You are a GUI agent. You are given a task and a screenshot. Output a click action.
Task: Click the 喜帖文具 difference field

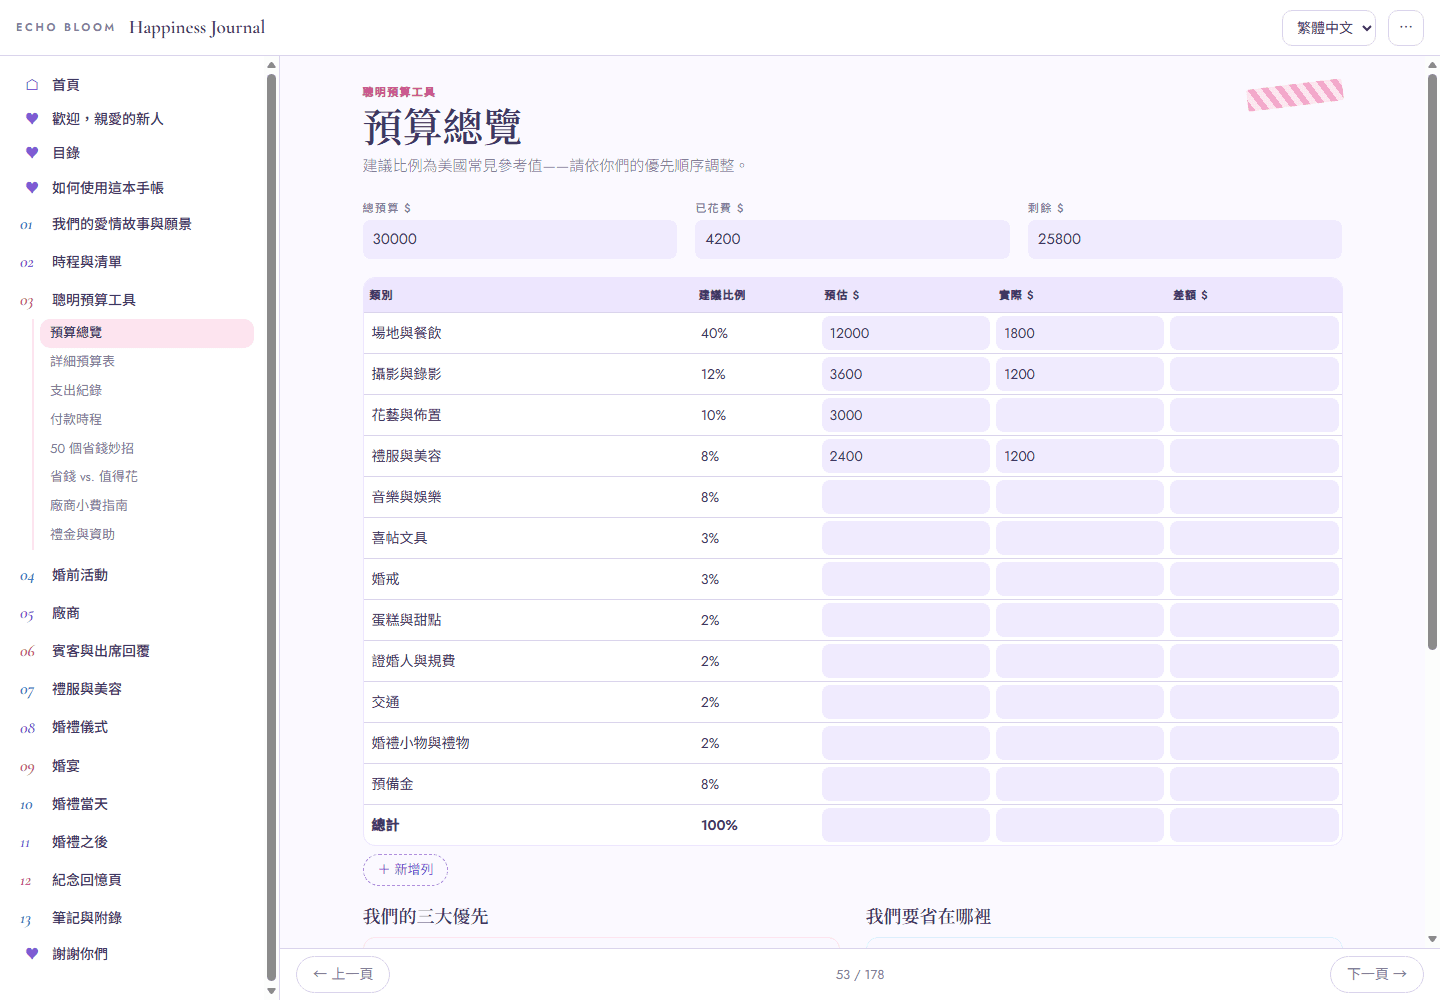[x=1254, y=538]
